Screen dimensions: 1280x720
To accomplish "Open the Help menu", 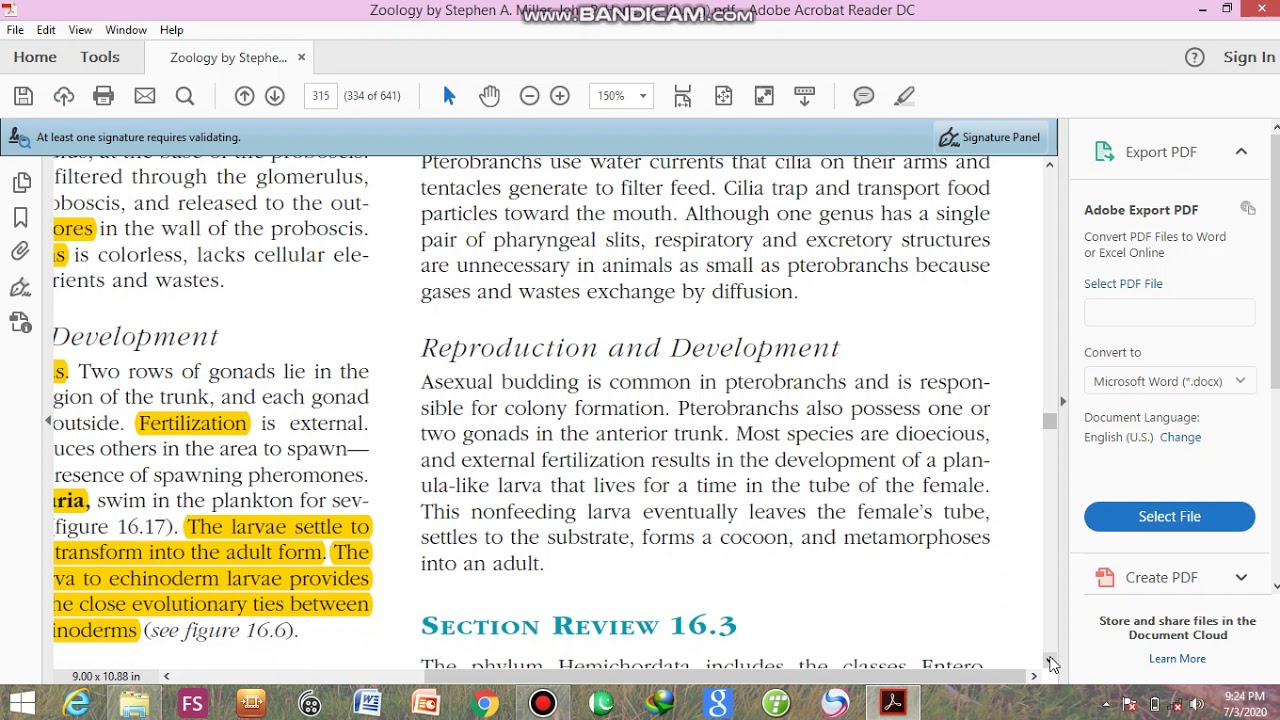I will (172, 30).
